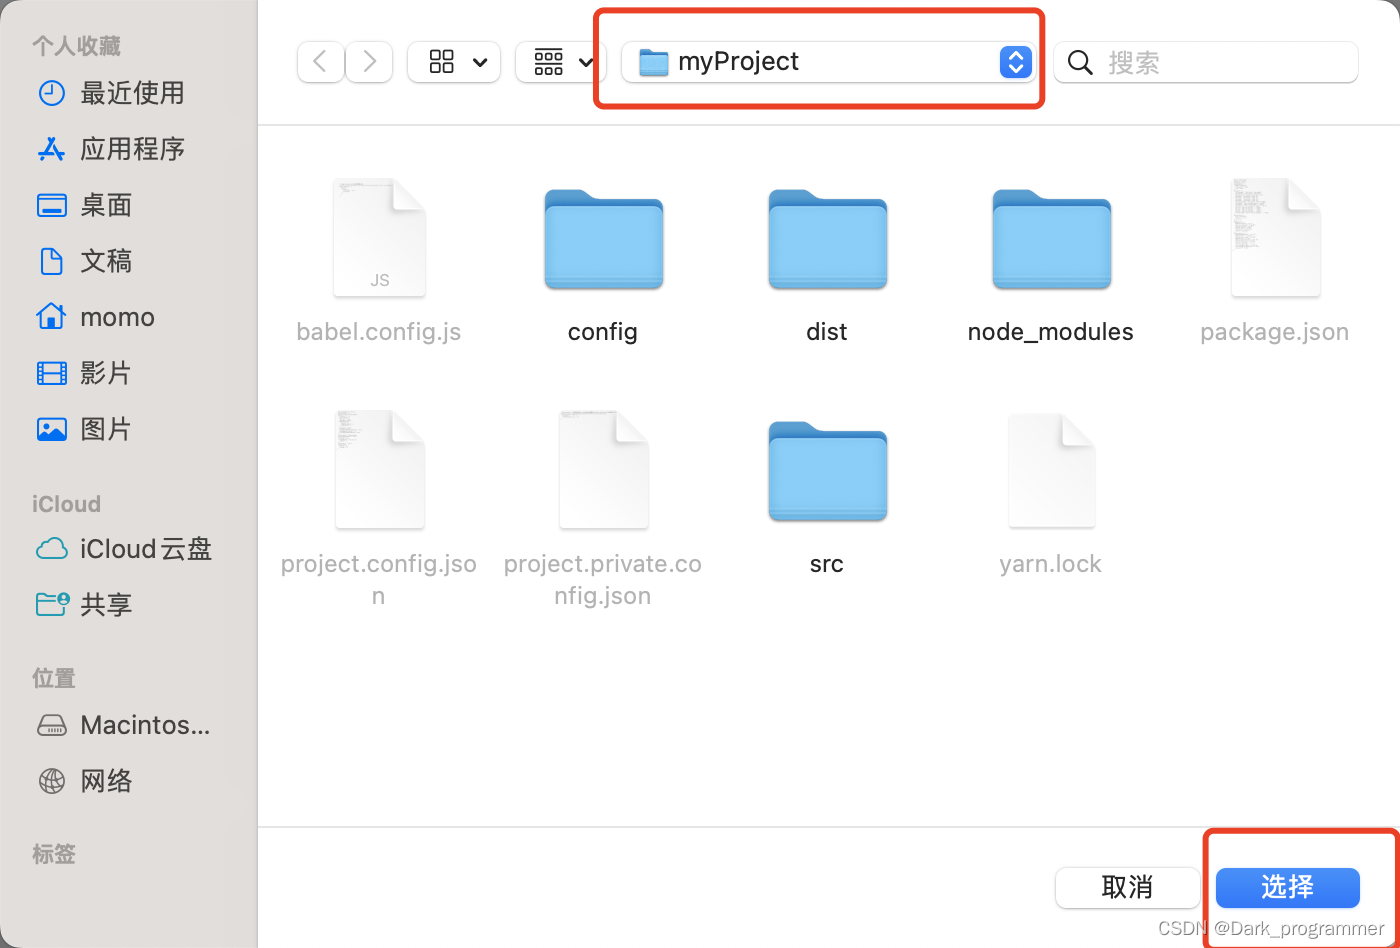Click the project.private.config.json name label
The height and width of the screenshot is (948, 1400).
coord(603,580)
